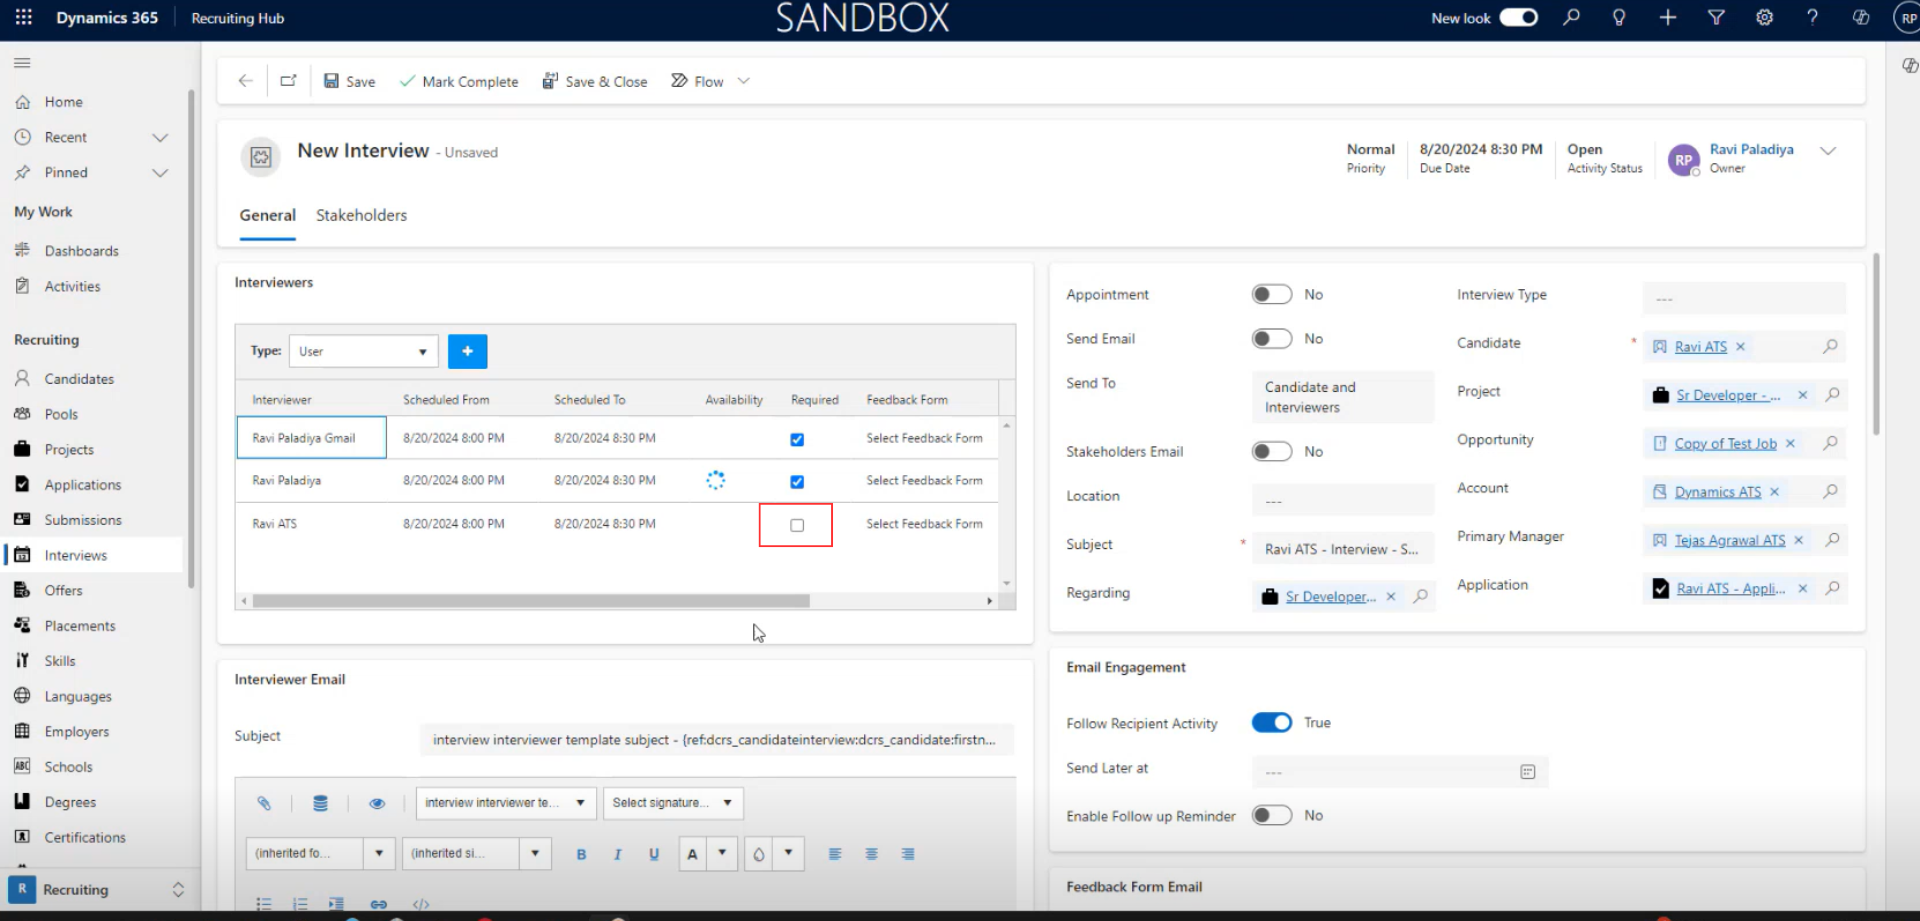
Task: Toggle the New look switch
Action: coord(1518,17)
